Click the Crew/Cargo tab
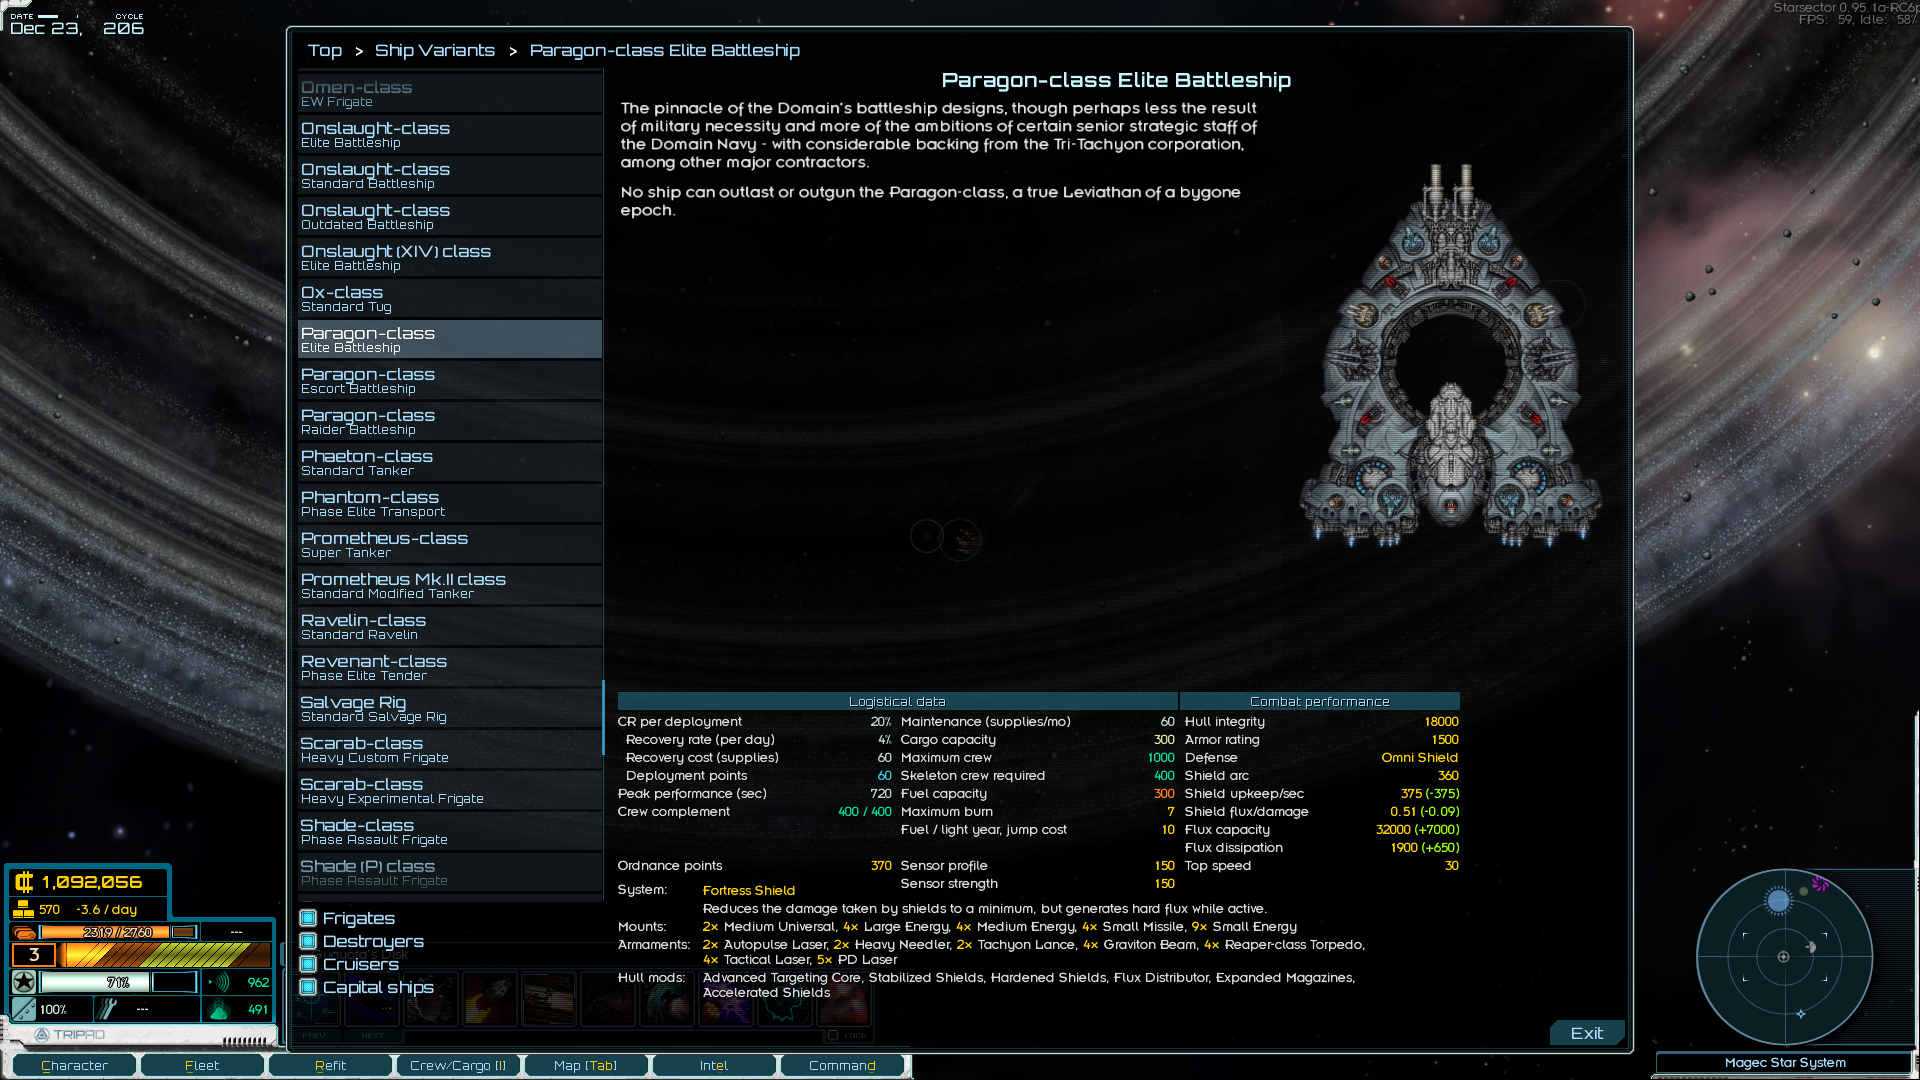 pos(458,1065)
